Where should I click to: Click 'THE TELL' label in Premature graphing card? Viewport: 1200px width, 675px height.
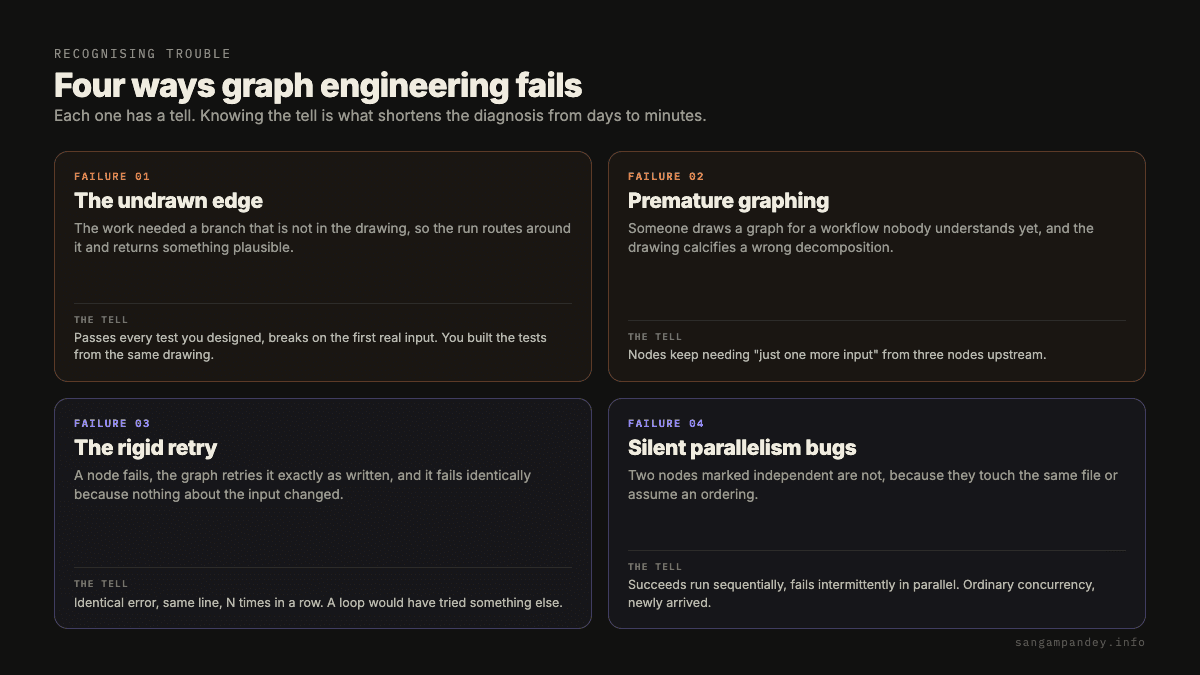click(655, 337)
